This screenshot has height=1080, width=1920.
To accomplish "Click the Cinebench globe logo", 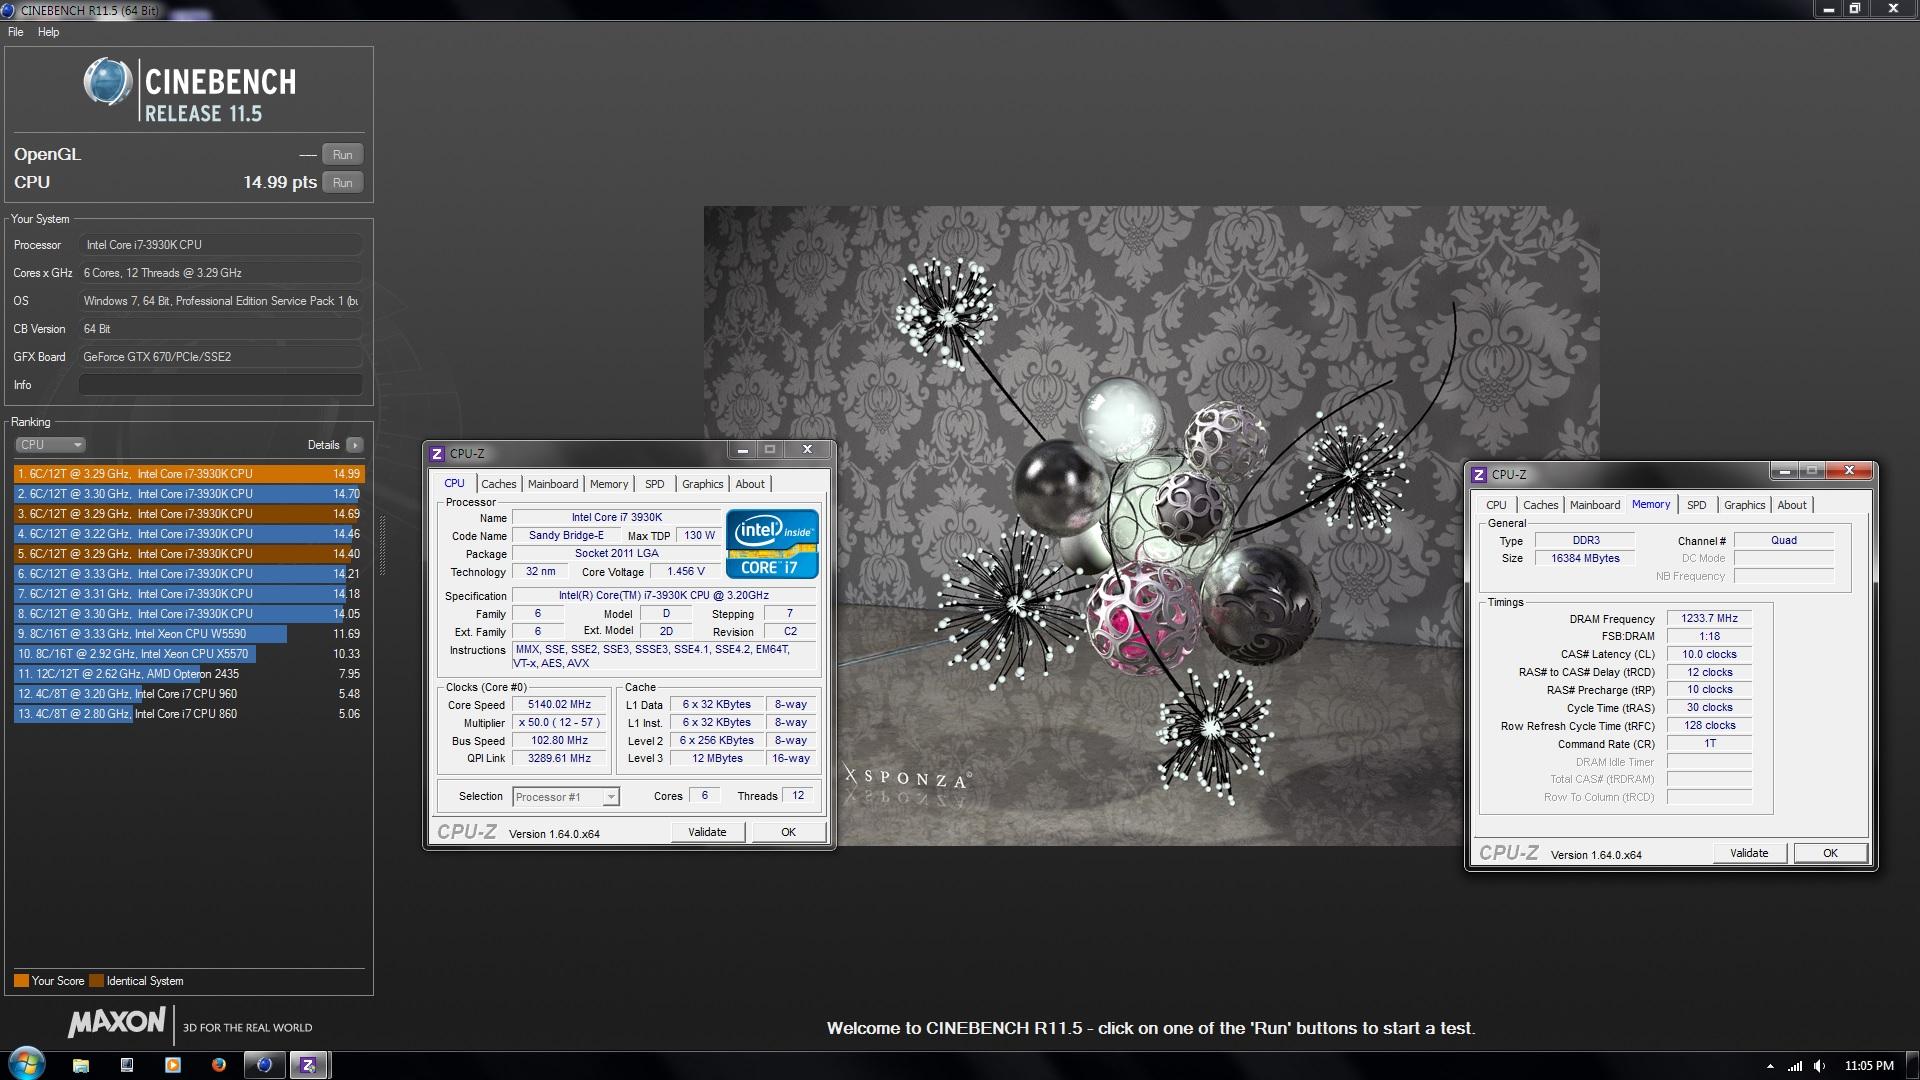I will pyautogui.click(x=107, y=82).
